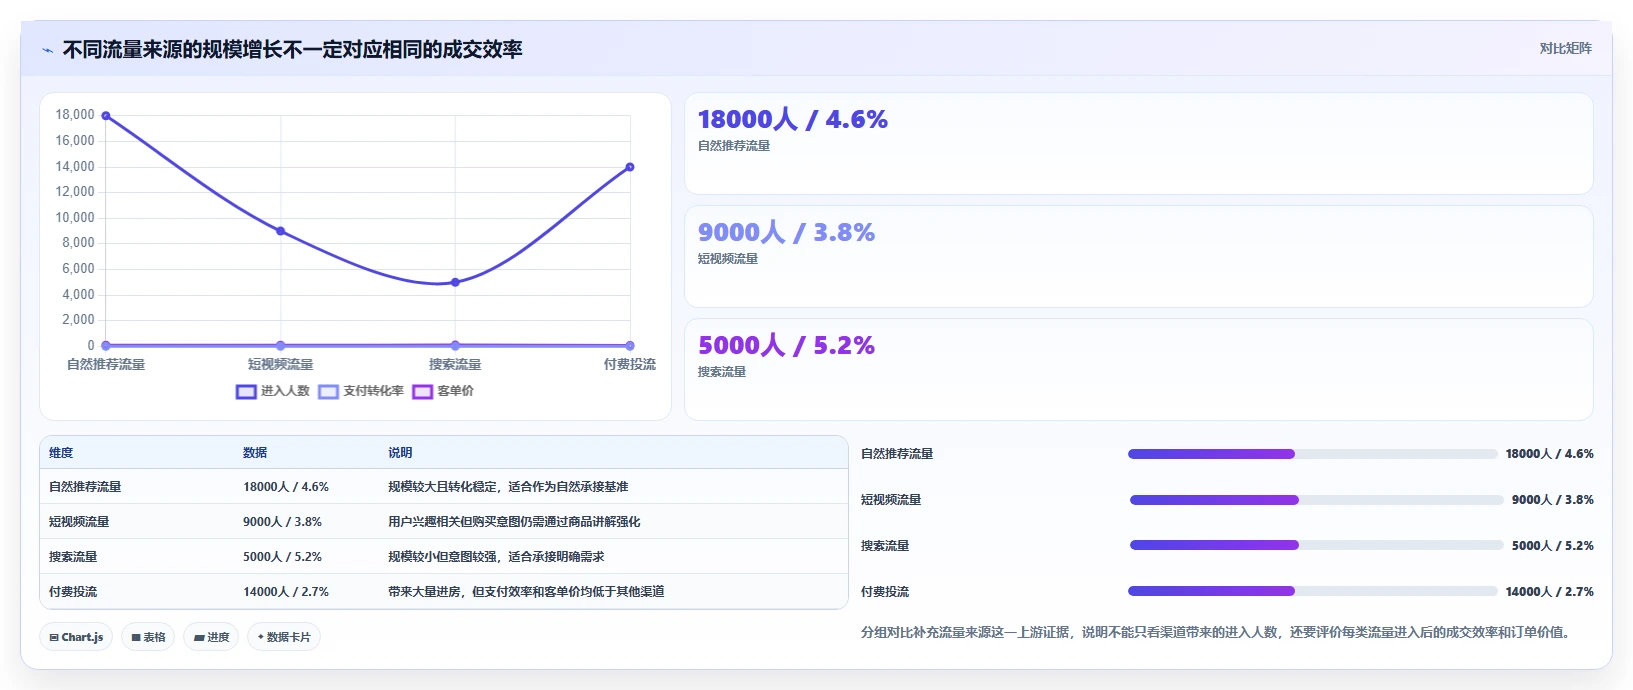Select the 短视频流量 cell in the table
Viewport: 1633px width, 690px height.
[x=79, y=522]
